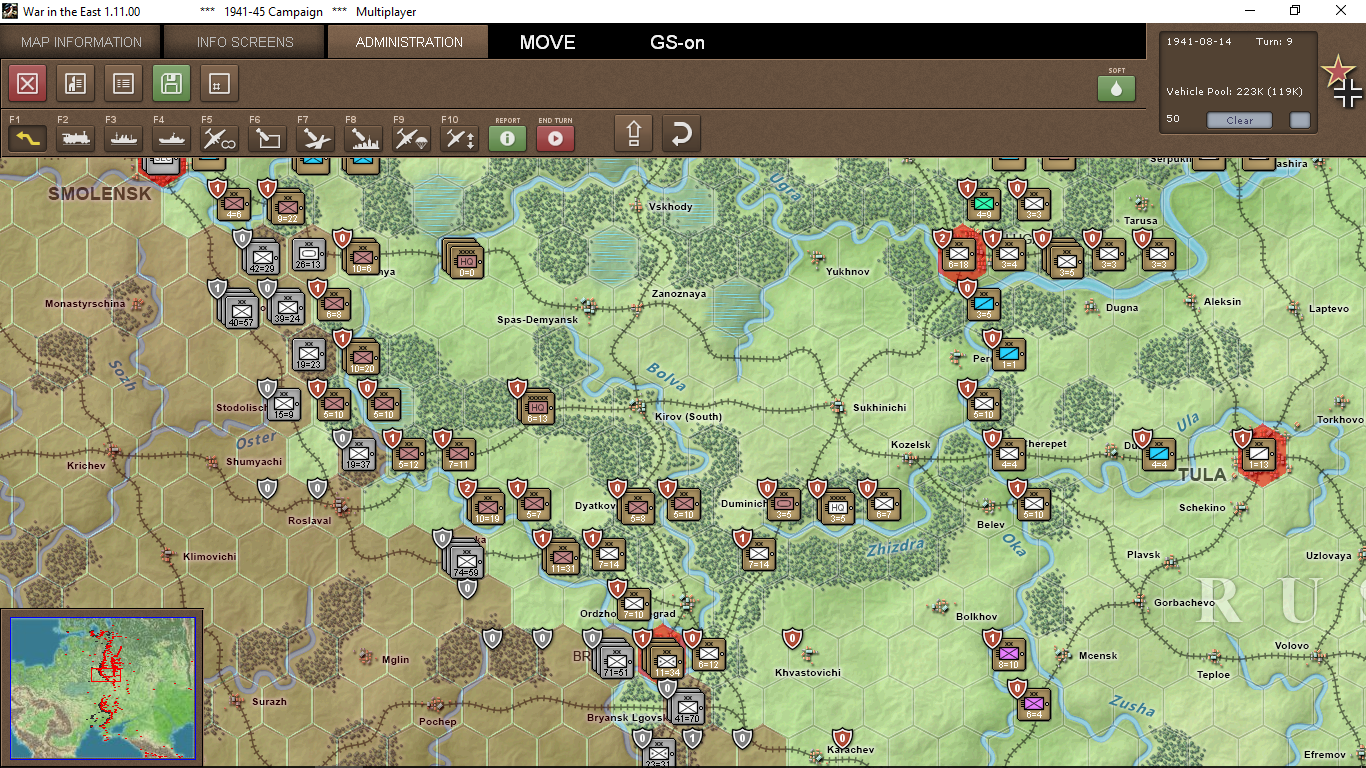Image resolution: width=1366 pixels, height=768 pixels.
Task: Select the grey unit stack 74=58
Action: tap(466, 560)
